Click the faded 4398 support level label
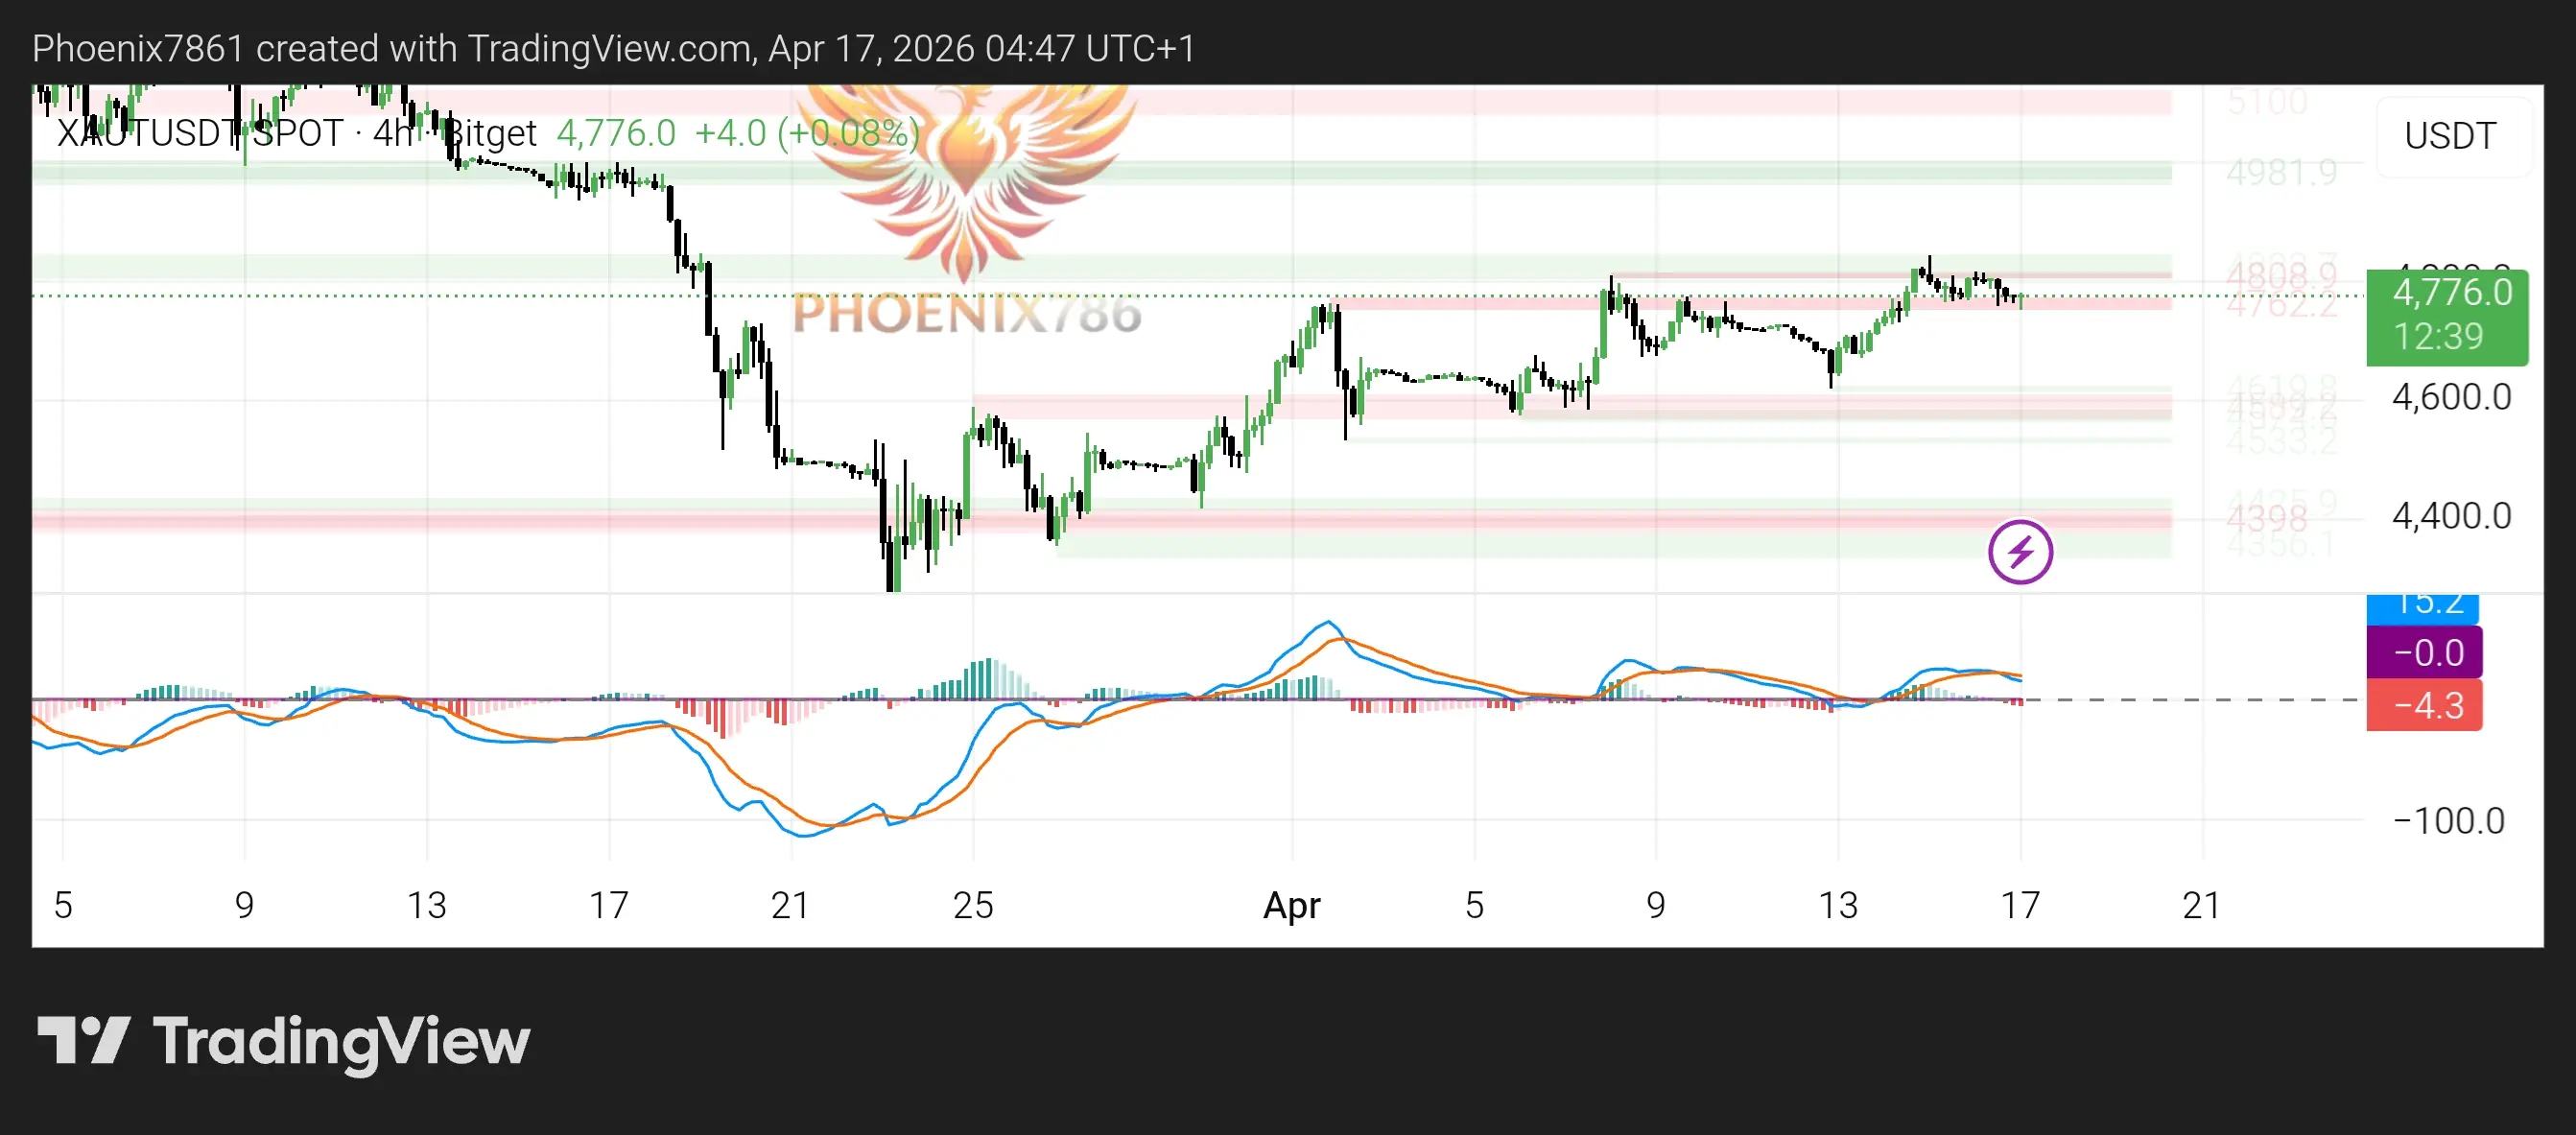 click(2266, 518)
